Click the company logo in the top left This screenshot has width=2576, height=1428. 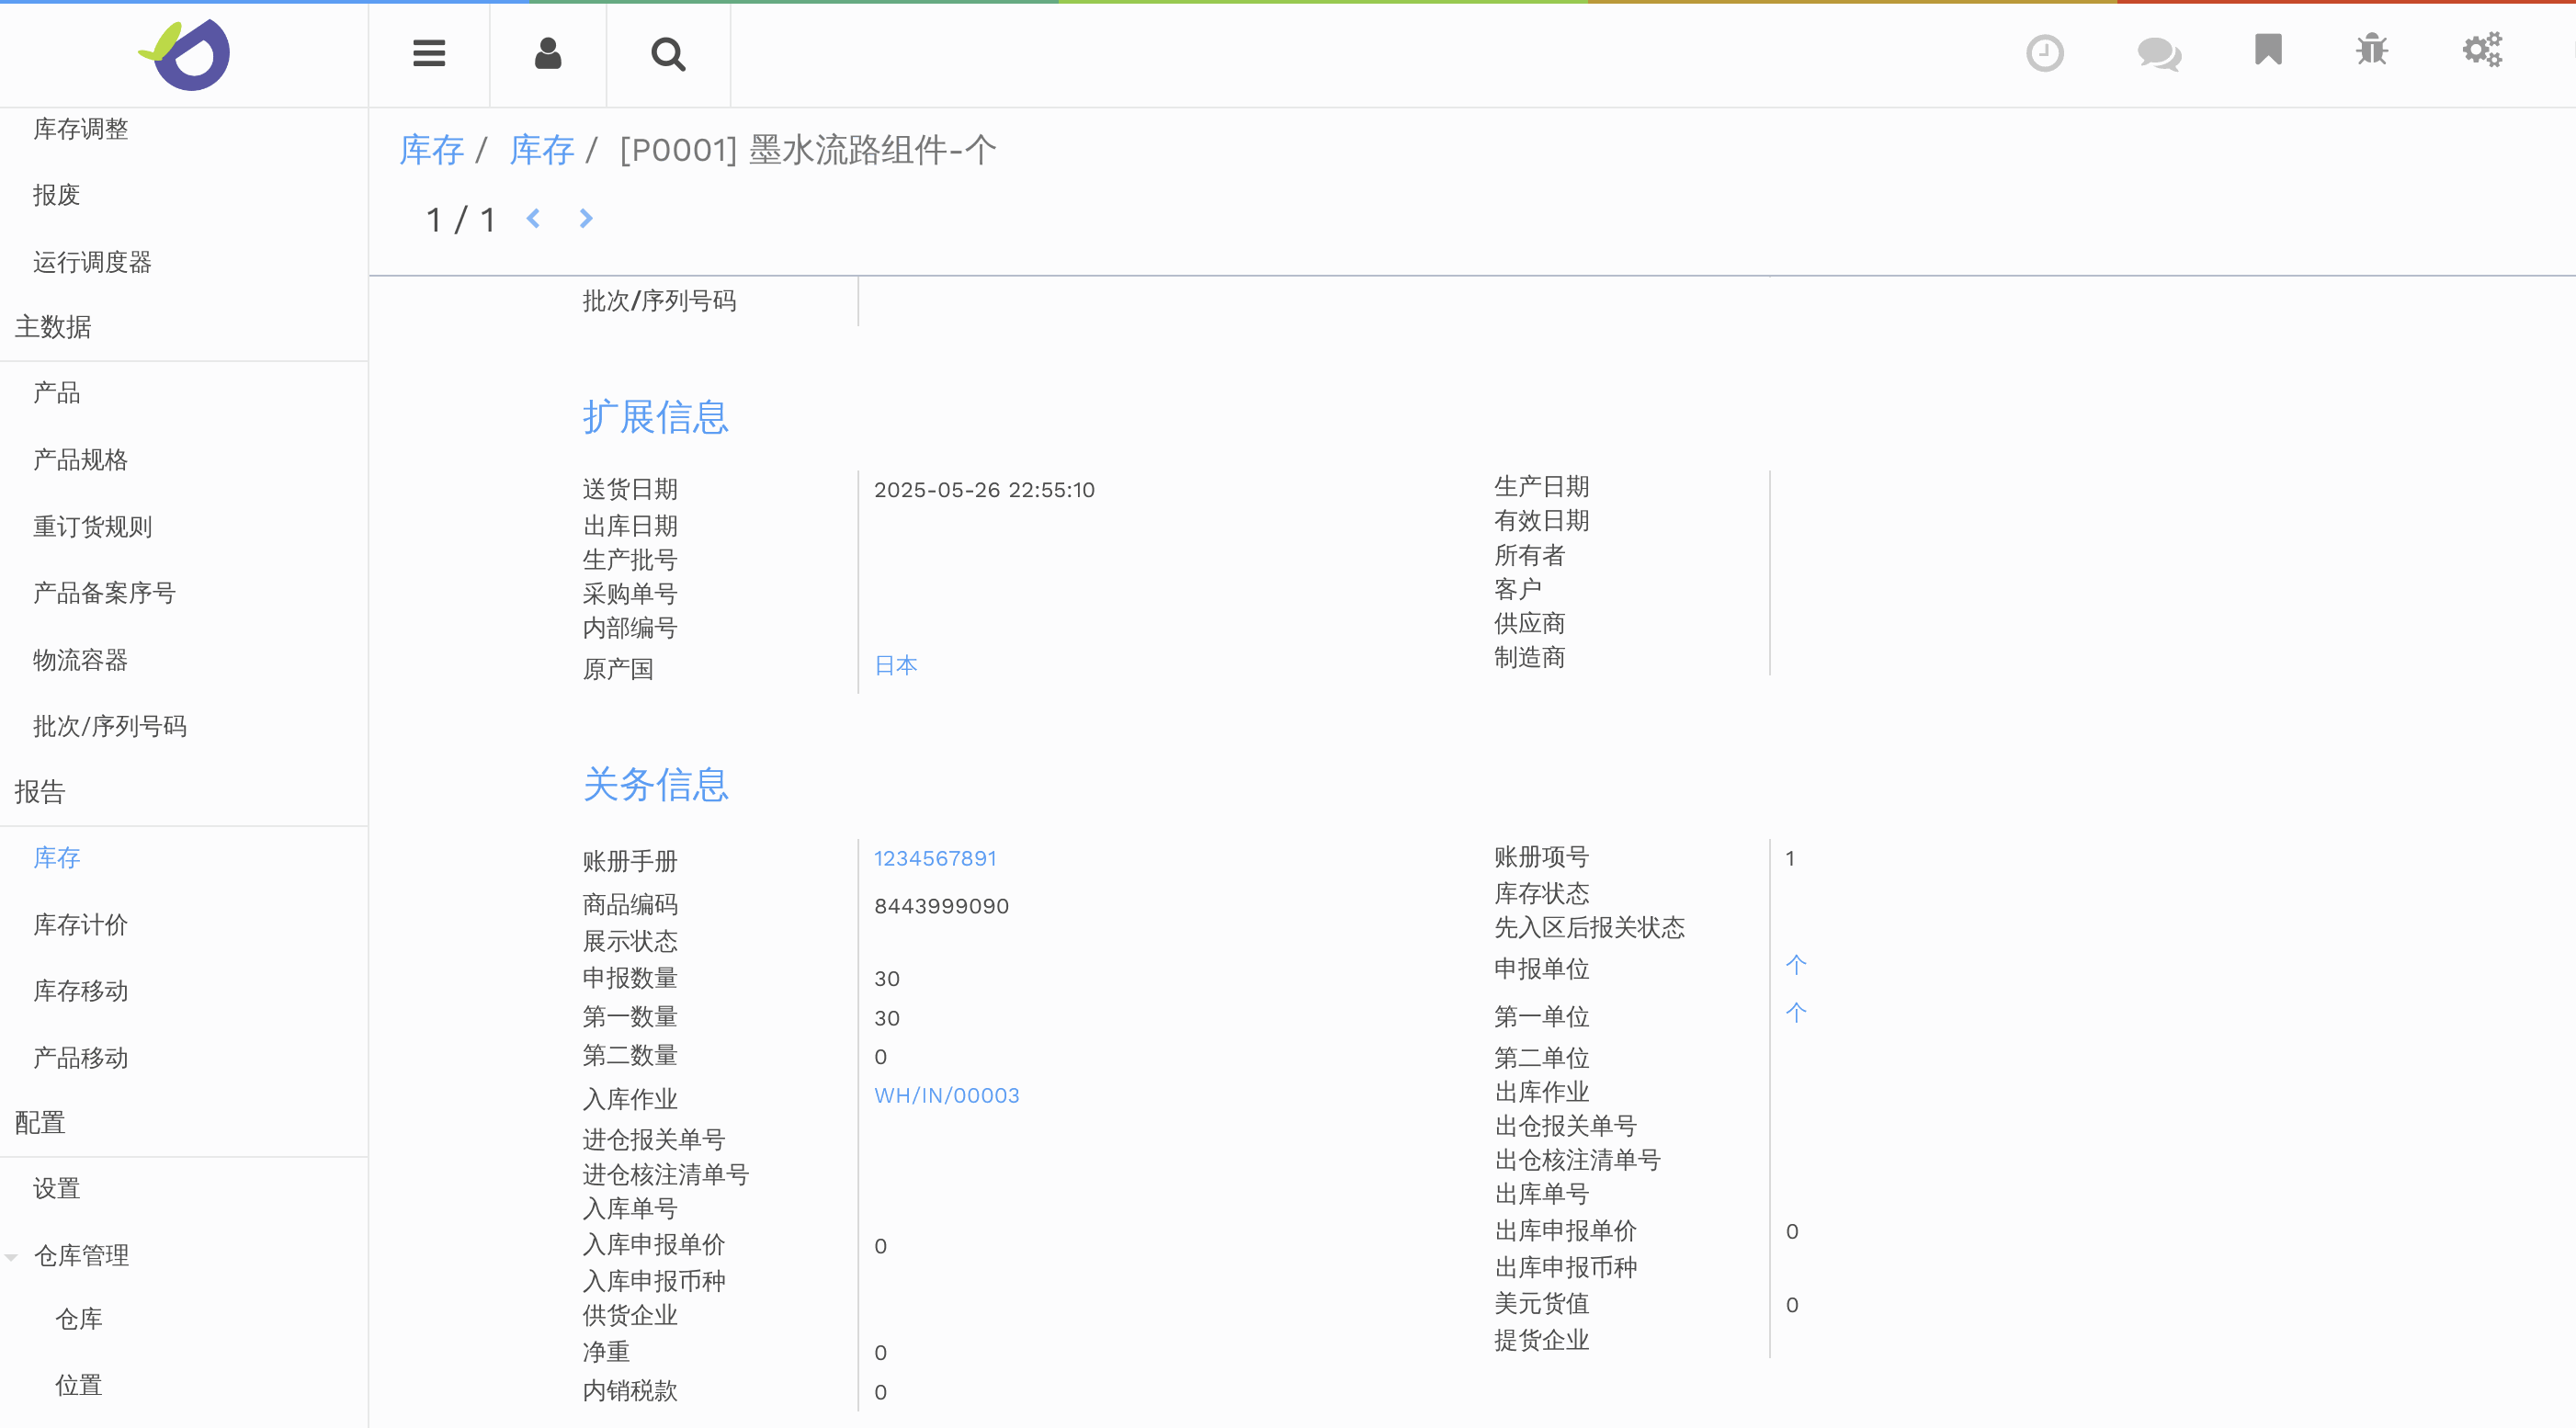pyautogui.click(x=185, y=55)
